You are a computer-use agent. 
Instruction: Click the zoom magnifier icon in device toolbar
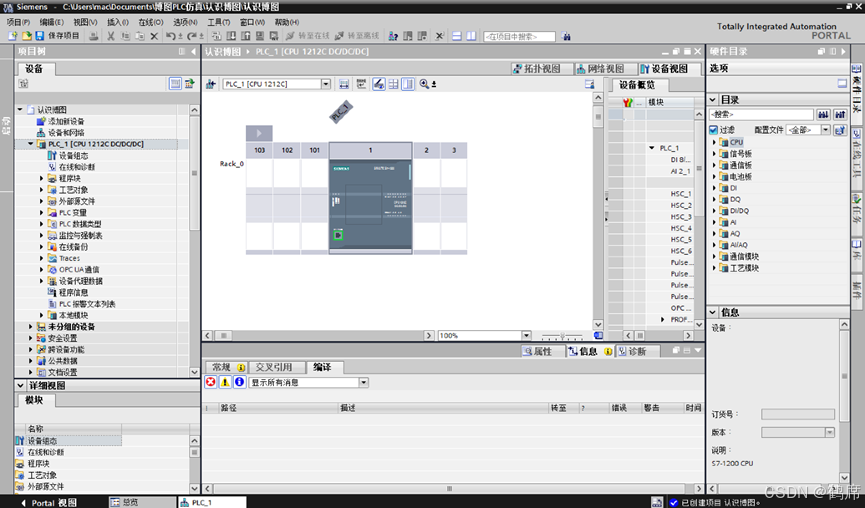[424, 84]
